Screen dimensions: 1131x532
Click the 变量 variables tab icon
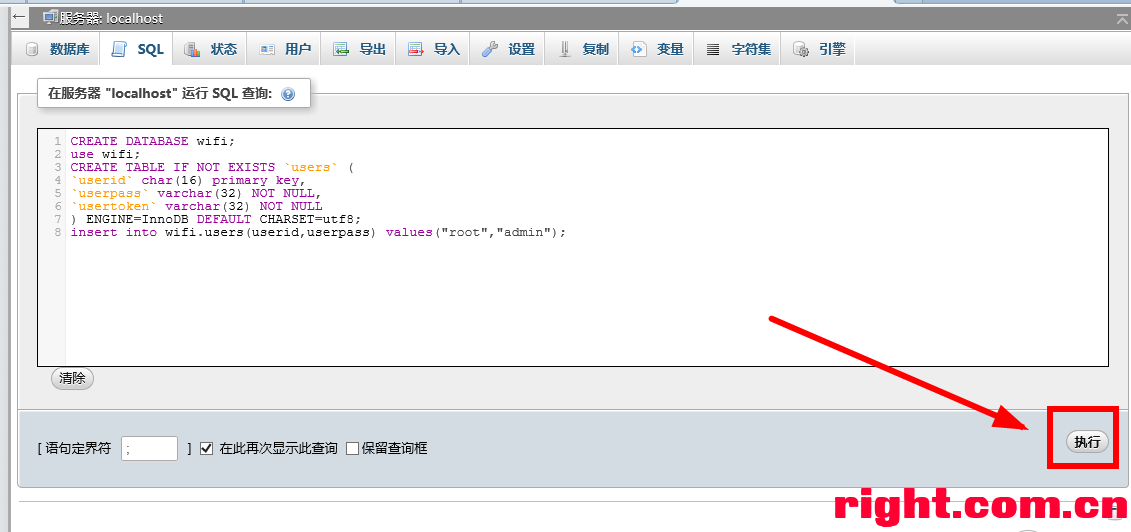coord(638,49)
